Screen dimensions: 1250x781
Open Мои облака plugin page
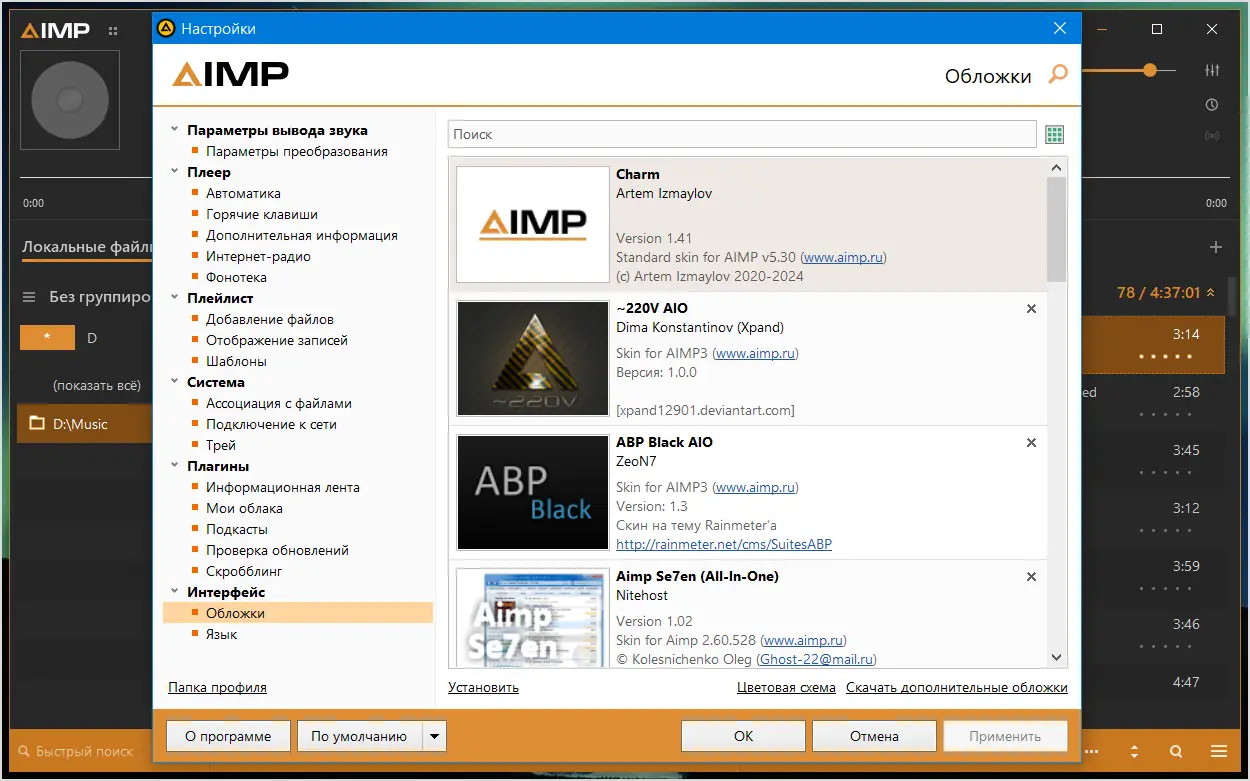coord(245,508)
